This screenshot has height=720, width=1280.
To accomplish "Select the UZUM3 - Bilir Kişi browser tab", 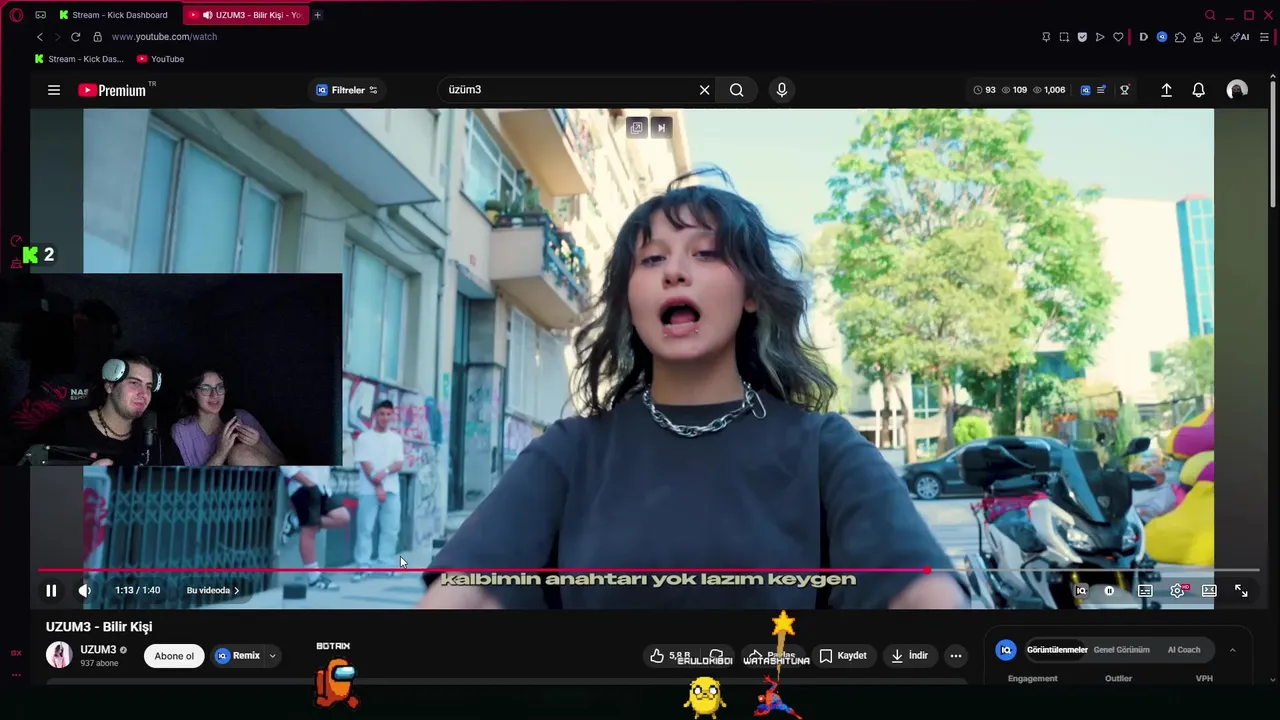I will [247, 15].
